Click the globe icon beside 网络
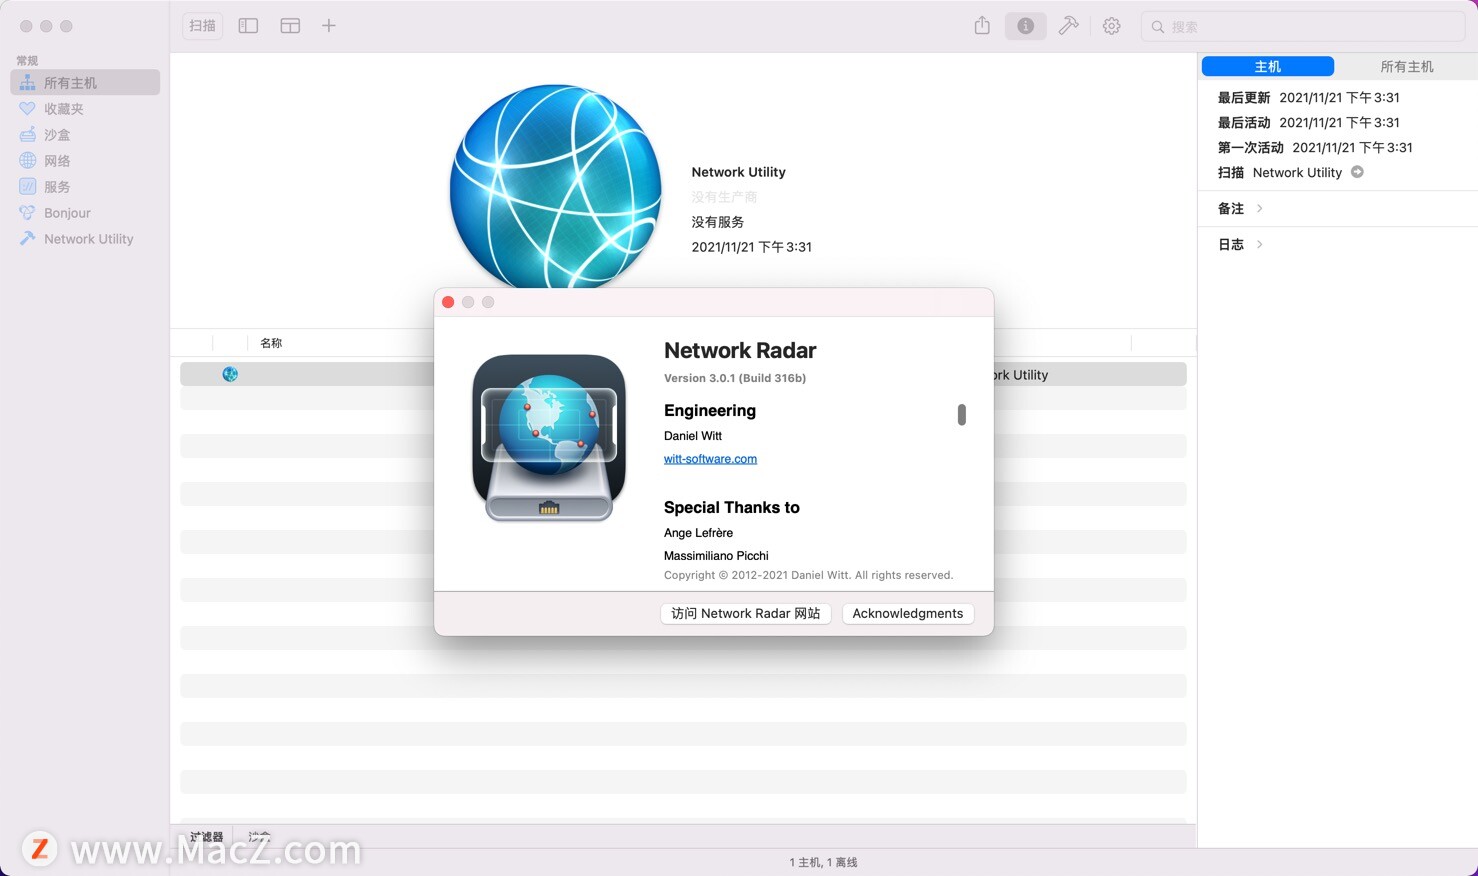1478x876 pixels. point(27,161)
